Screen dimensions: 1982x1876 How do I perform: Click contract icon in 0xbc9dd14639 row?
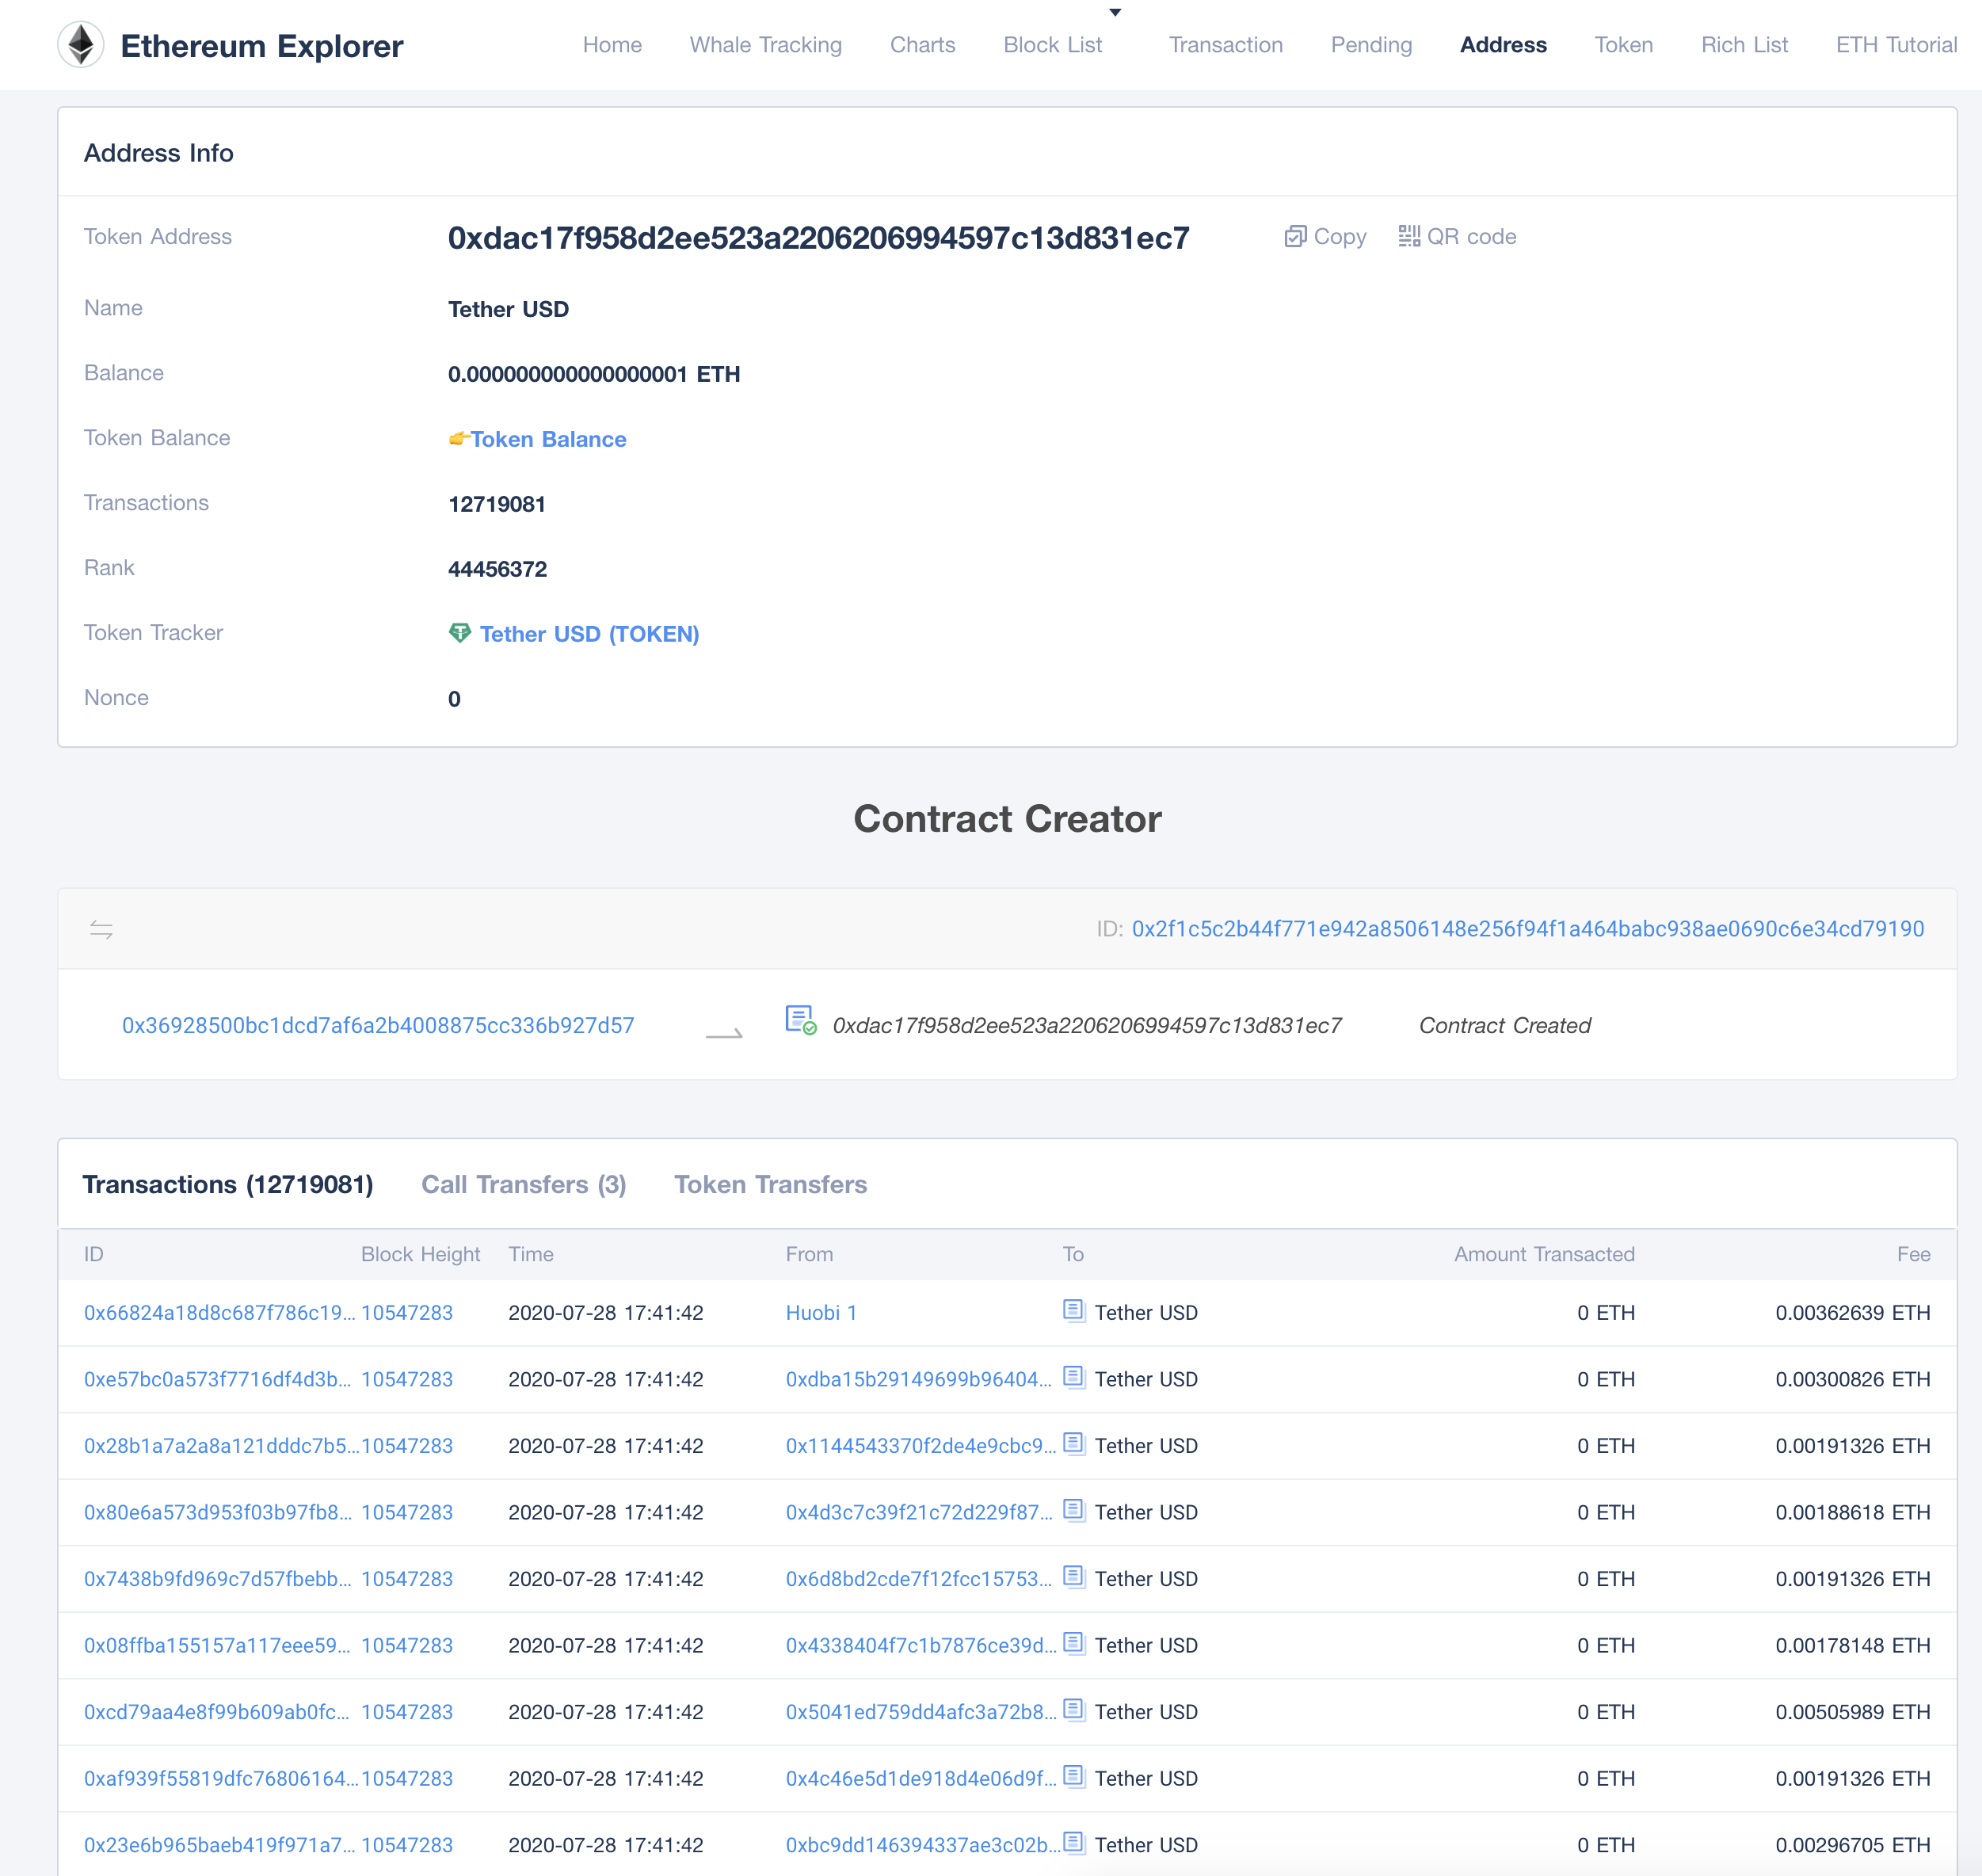coord(1073,1842)
